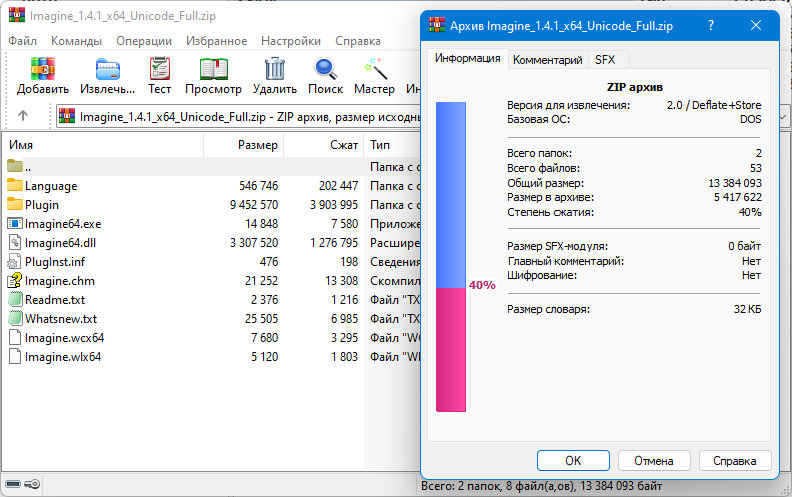
Task: Click the Whatsnew.txt size 25 505
Action: (x=262, y=319)
